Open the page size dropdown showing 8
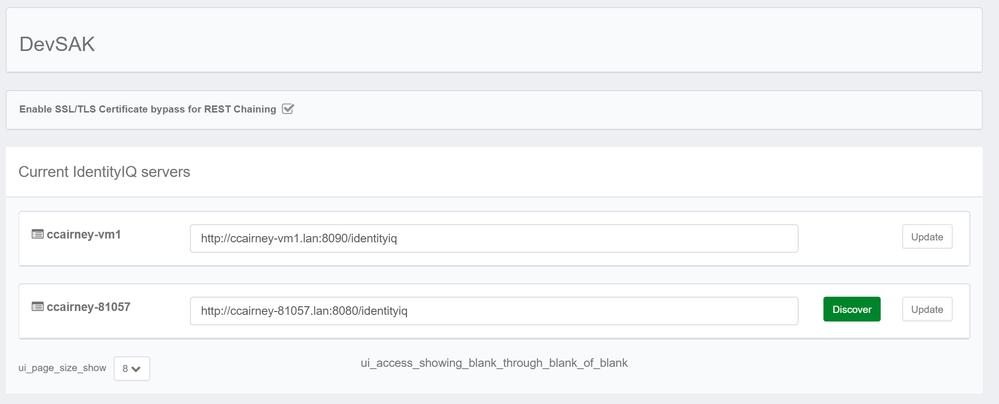This screenshot has width=999, height=404. [131, 369]
